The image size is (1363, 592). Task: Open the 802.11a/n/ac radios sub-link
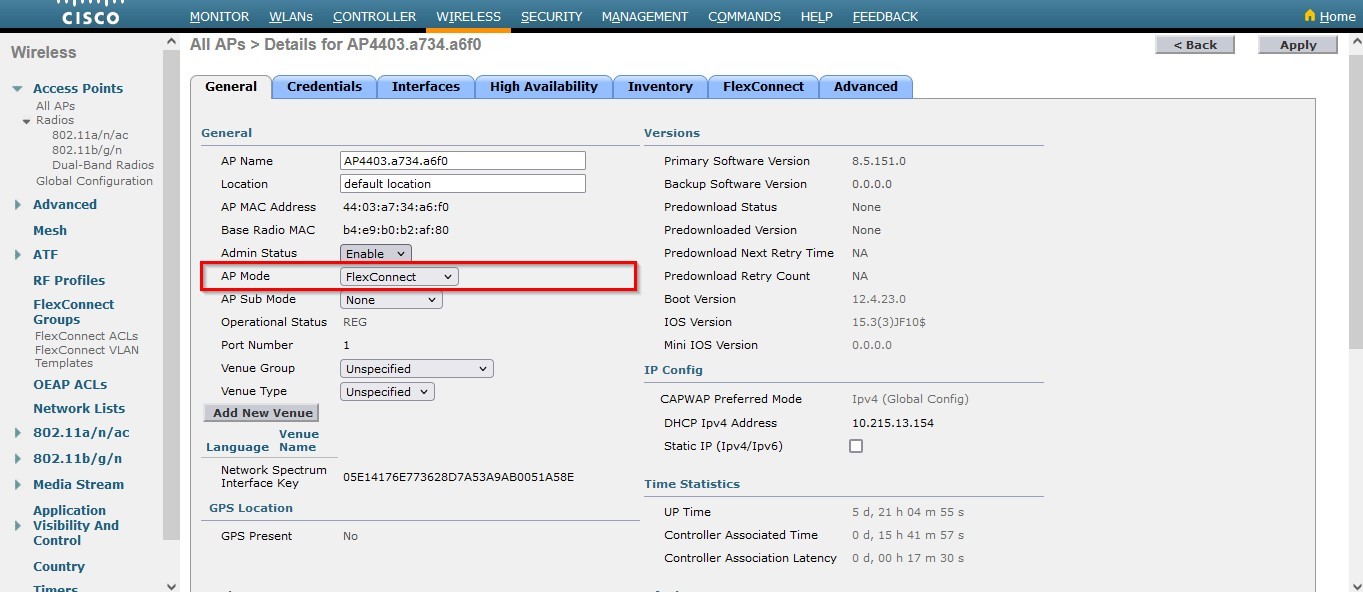pos(90,135)
